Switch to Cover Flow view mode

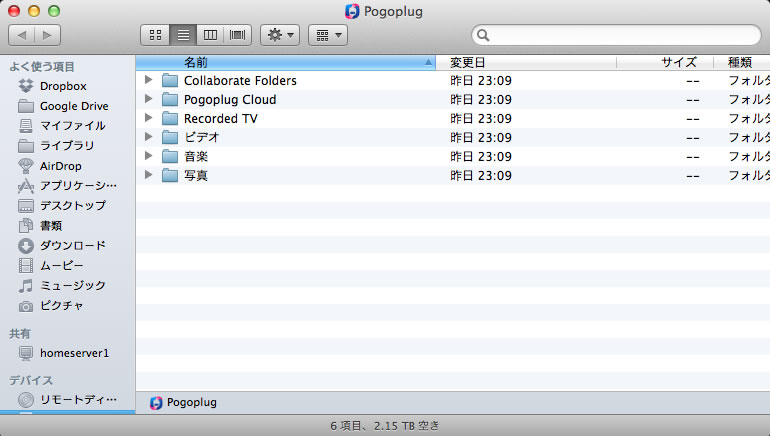point(238,35)
